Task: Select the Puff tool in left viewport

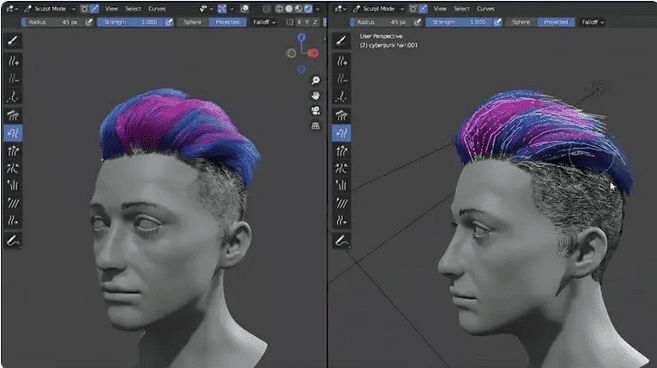Action: [x=13, y=185]
